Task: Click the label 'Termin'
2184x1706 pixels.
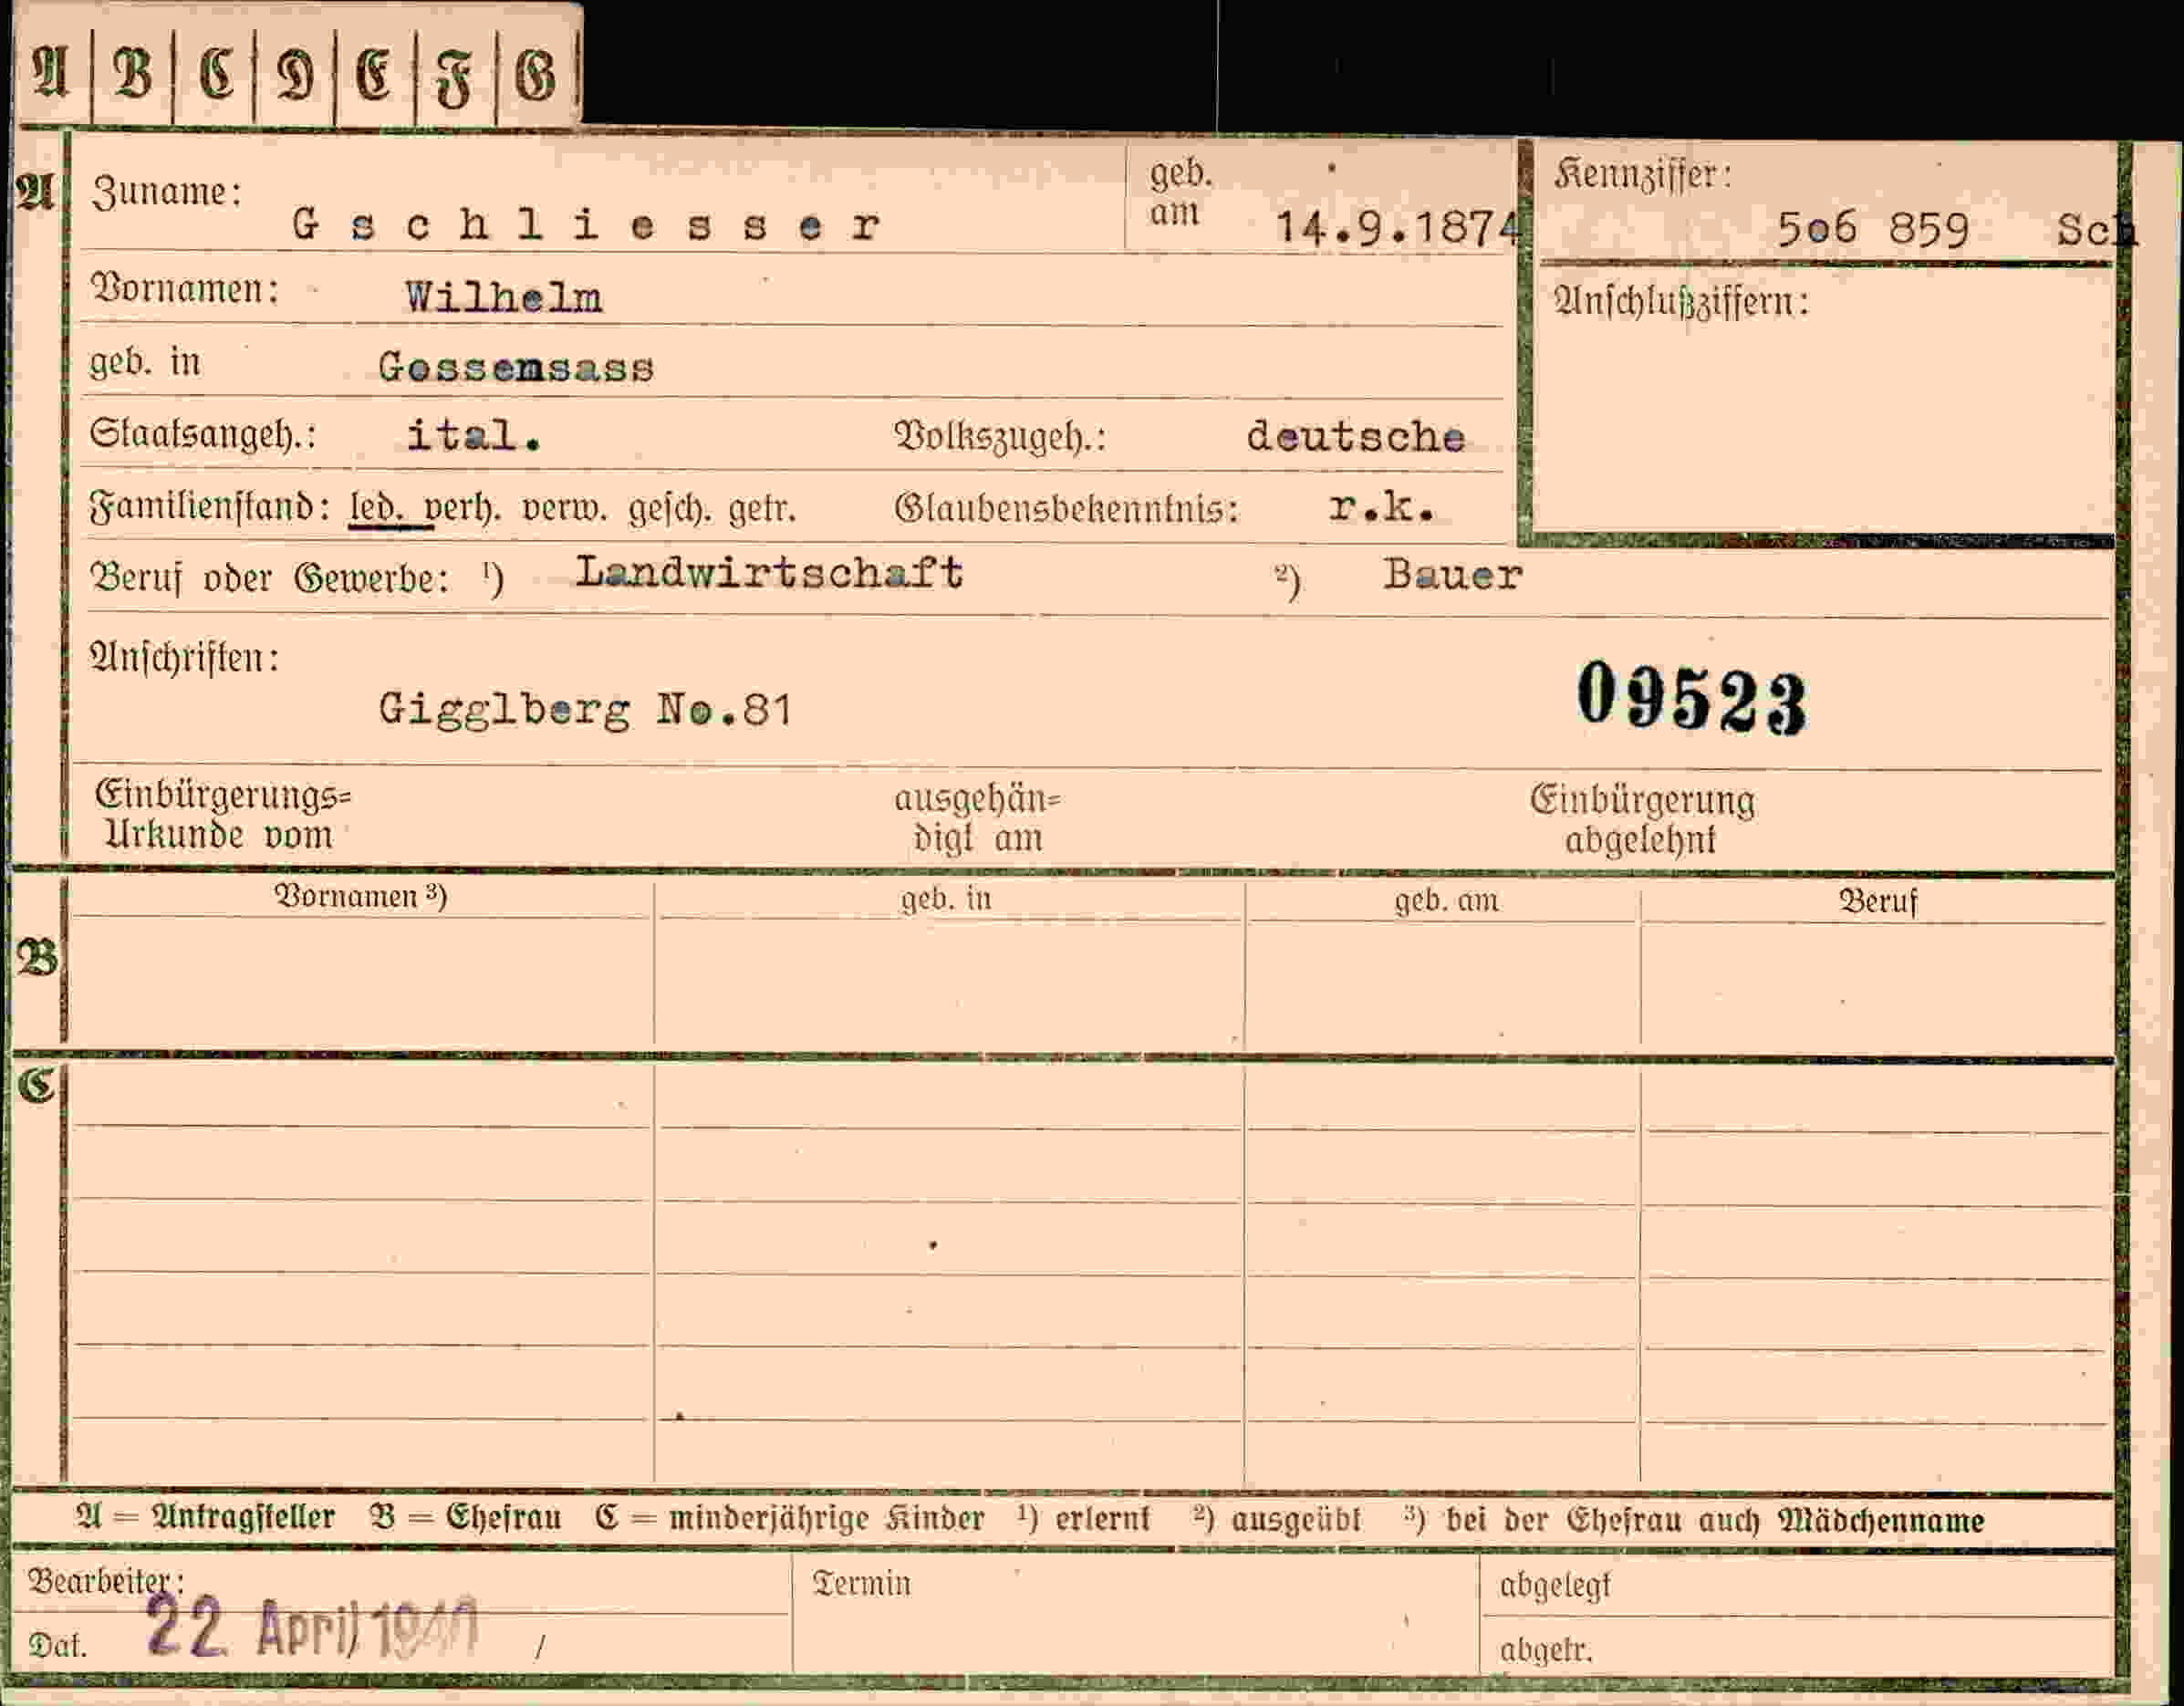Action: click(861, 1584)
